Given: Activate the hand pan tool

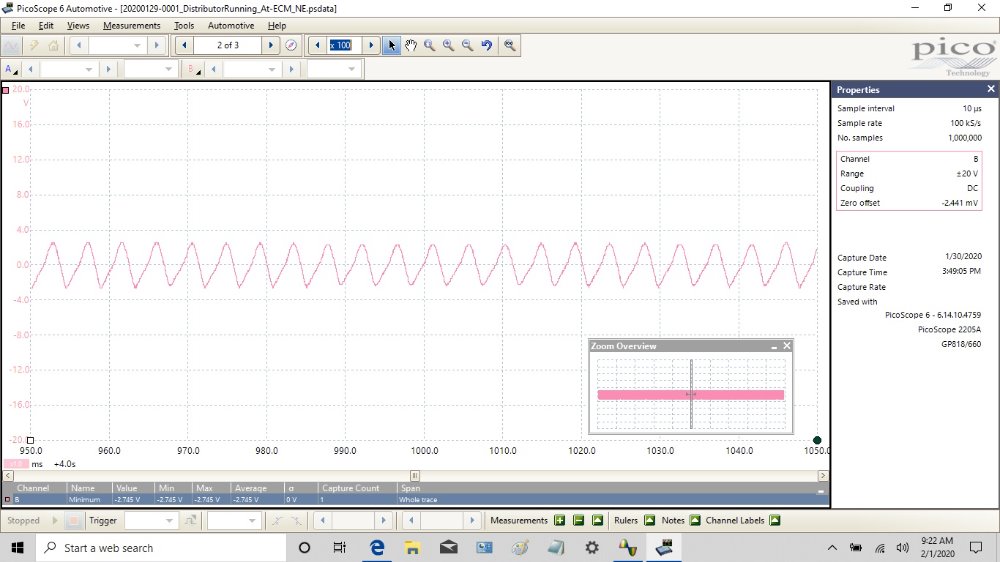Looking at the screenshot, I should tap(410, 45).
